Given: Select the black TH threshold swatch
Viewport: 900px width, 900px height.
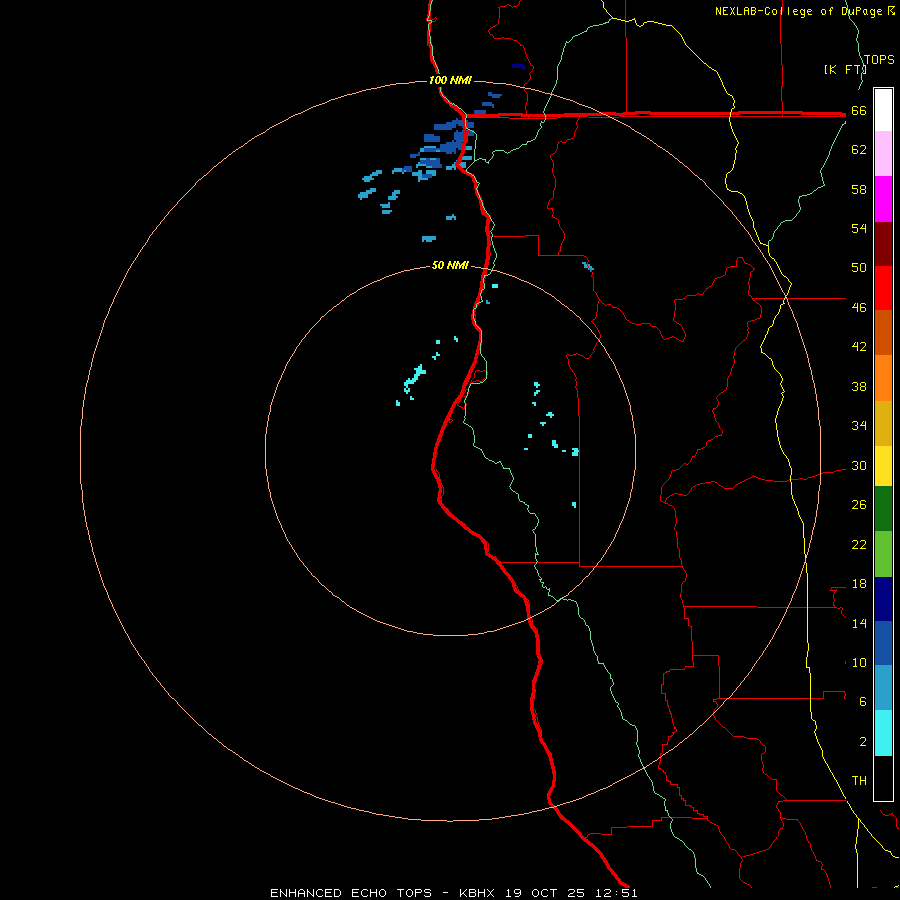Looking at the screenshot, I should (883, 778).
